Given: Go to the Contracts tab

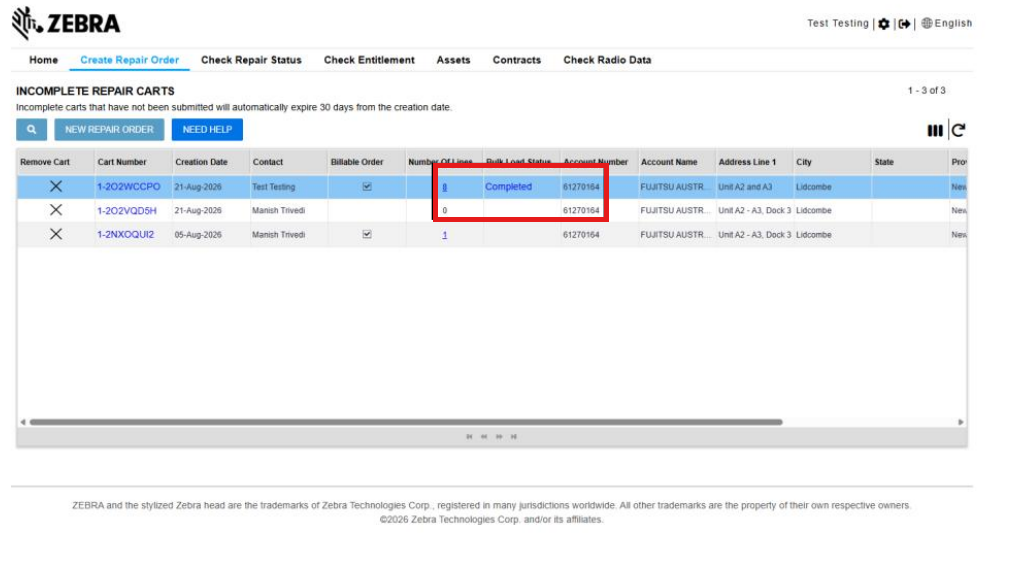Looking at the screenshot, I should 516,60.
